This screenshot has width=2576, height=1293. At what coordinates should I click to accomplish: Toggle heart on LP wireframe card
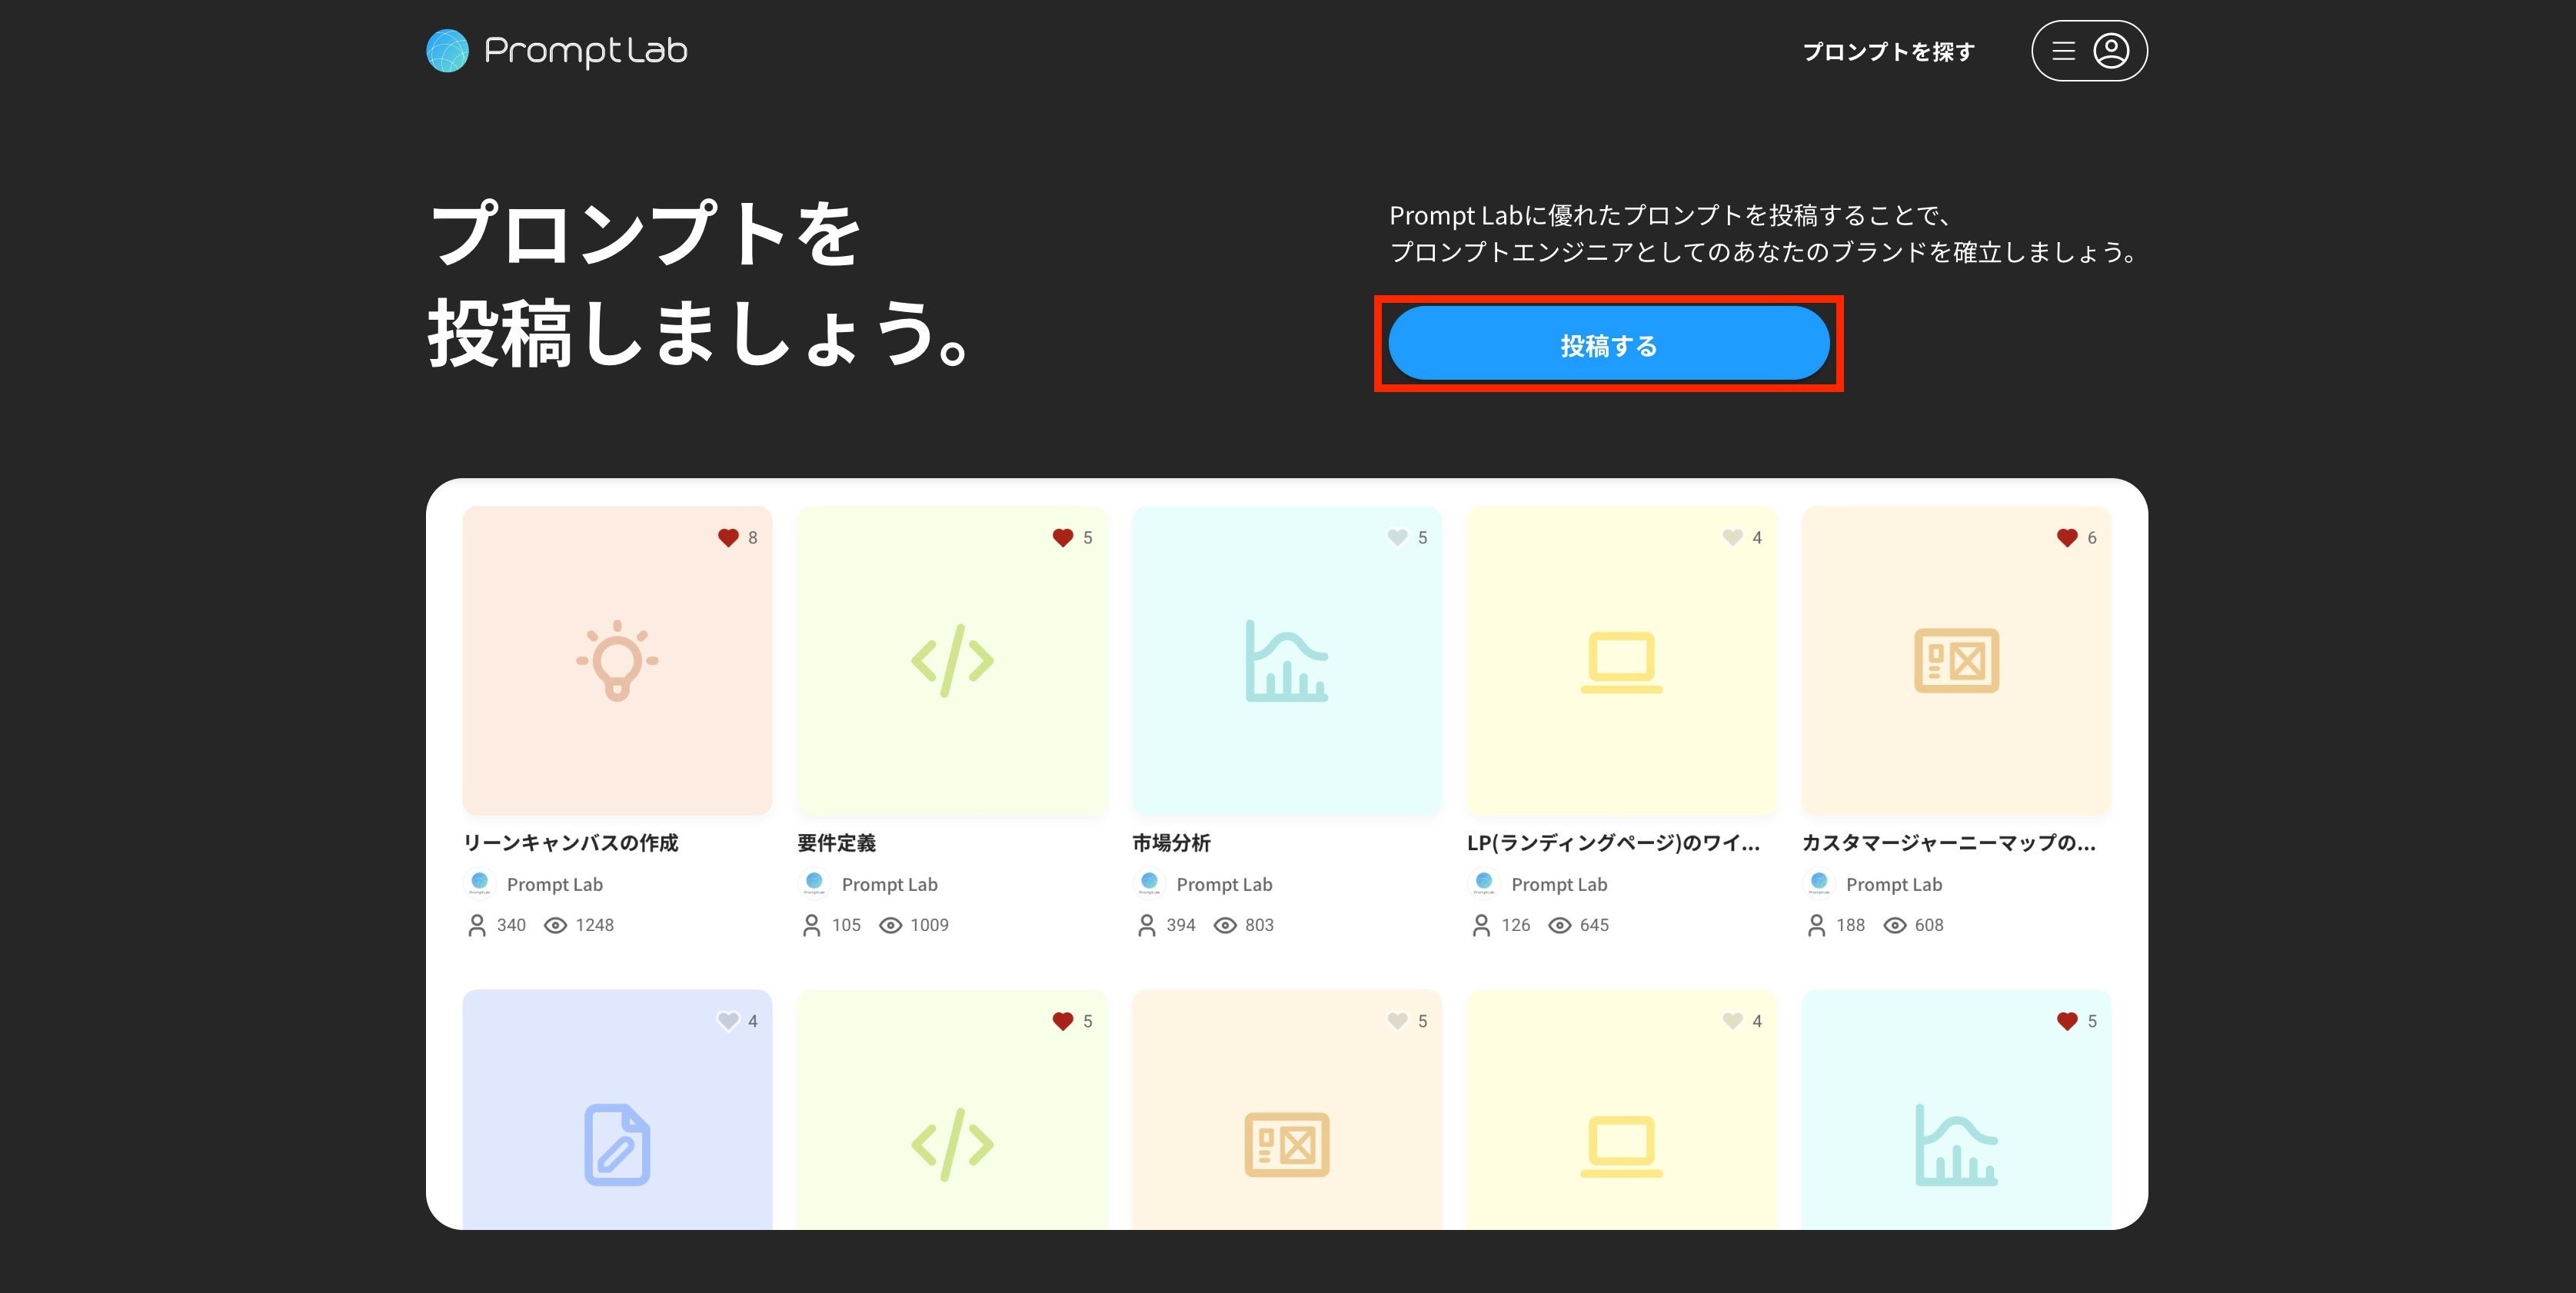(x=1732, y=538)
